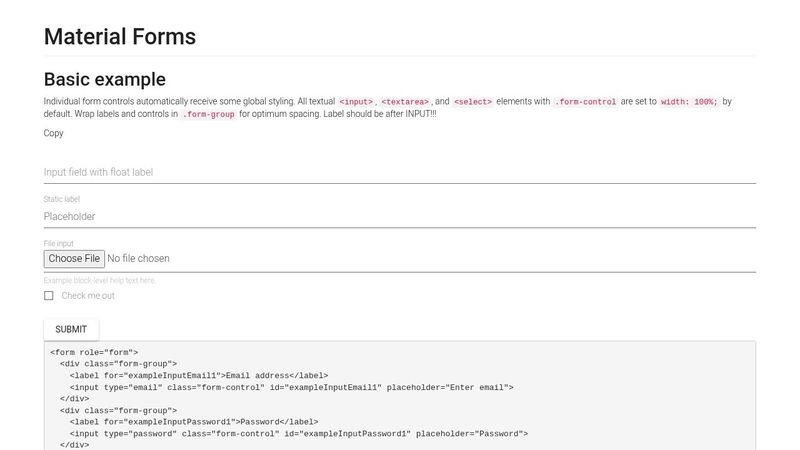Click the Material Forms page title
The width and height of the screenshot is (800, 450).
120,37
